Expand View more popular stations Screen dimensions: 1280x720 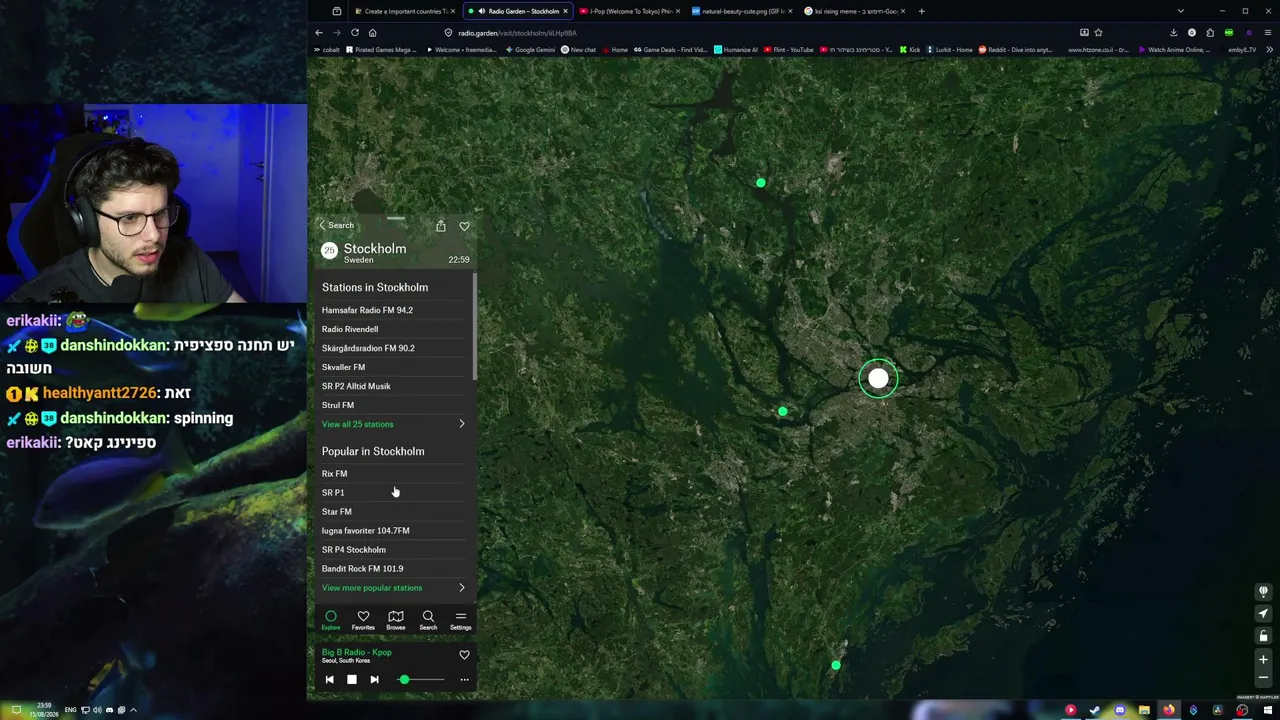(x=394, y=588)
